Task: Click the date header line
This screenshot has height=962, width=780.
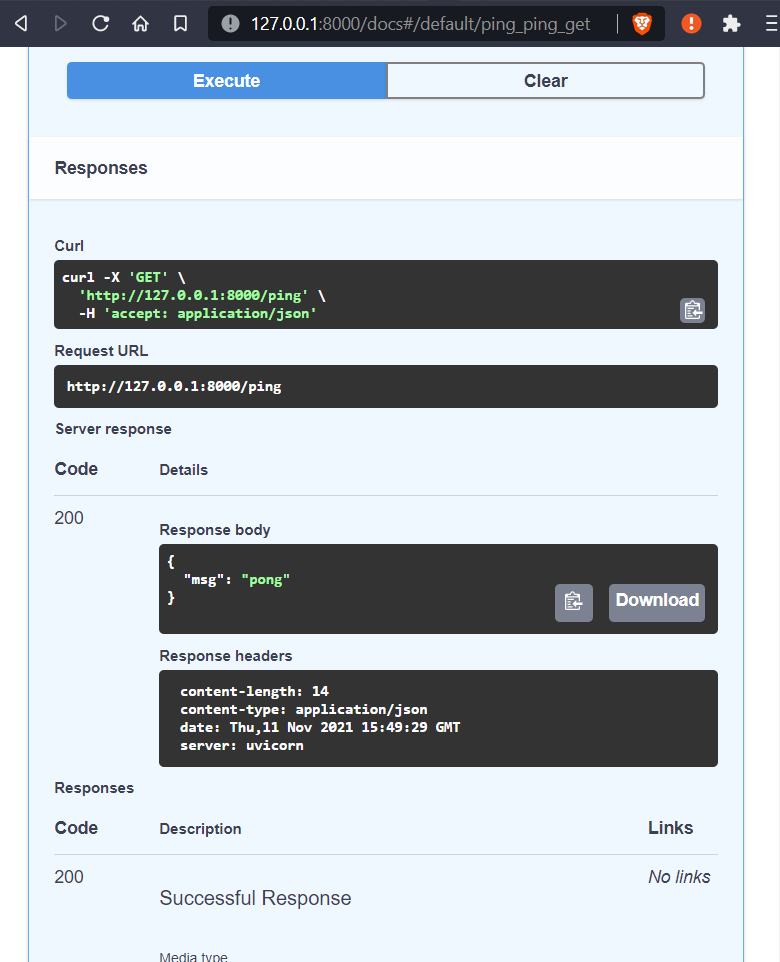Action: click(x=320, y=728)
